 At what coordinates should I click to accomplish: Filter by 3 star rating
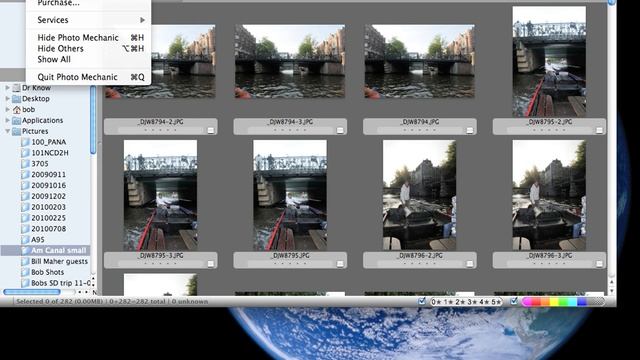click(x=471, y=302)
